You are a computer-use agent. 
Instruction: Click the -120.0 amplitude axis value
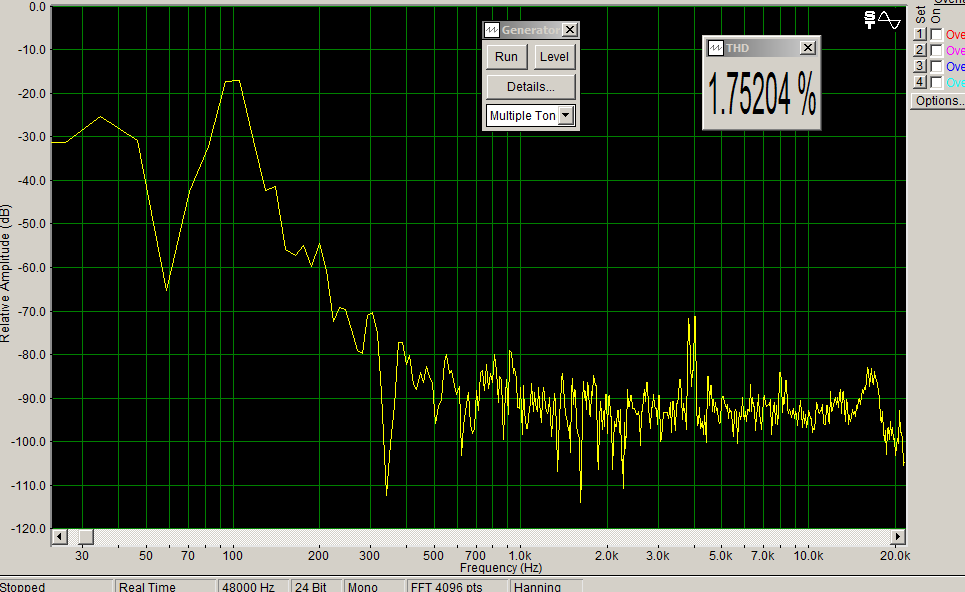click(28, 529)
